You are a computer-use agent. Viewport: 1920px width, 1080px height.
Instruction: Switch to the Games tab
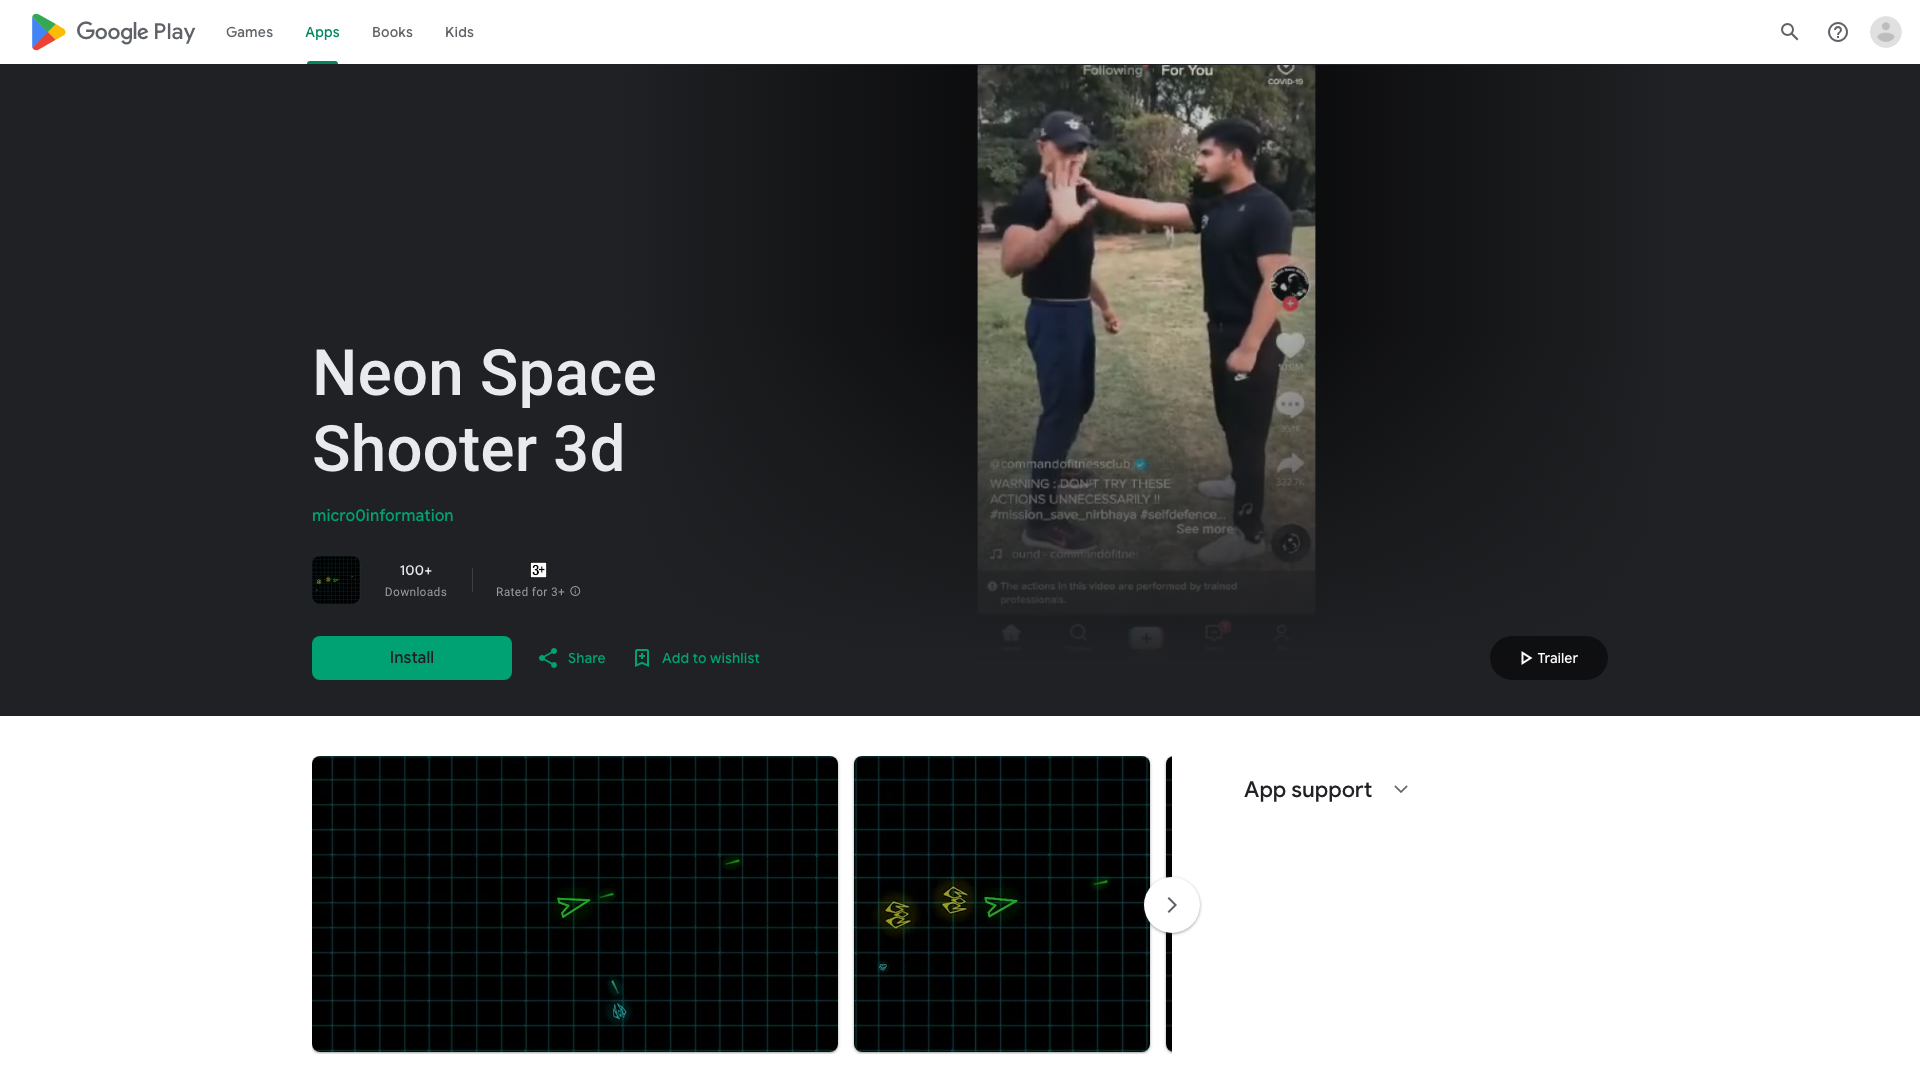click(x=249, y=32)
